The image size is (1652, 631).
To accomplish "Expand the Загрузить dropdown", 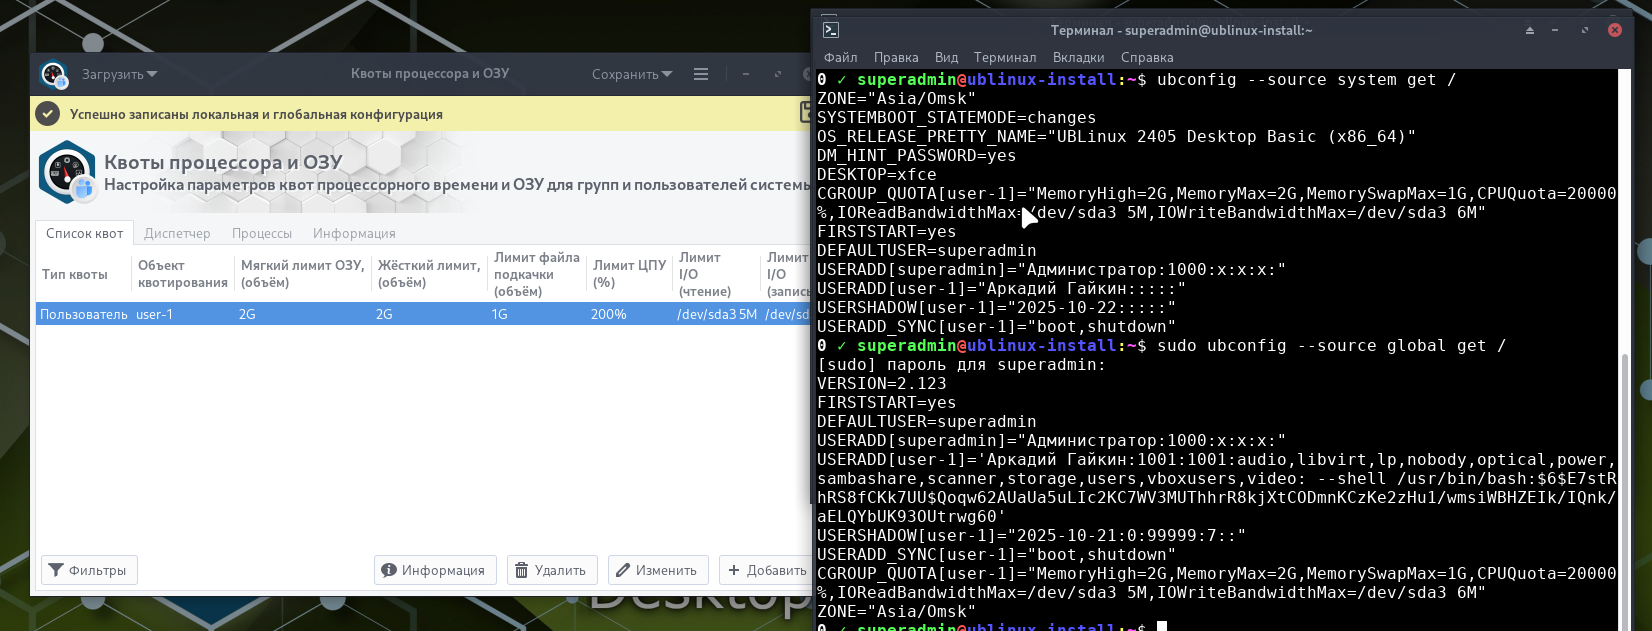I will (x=119, y=74).
